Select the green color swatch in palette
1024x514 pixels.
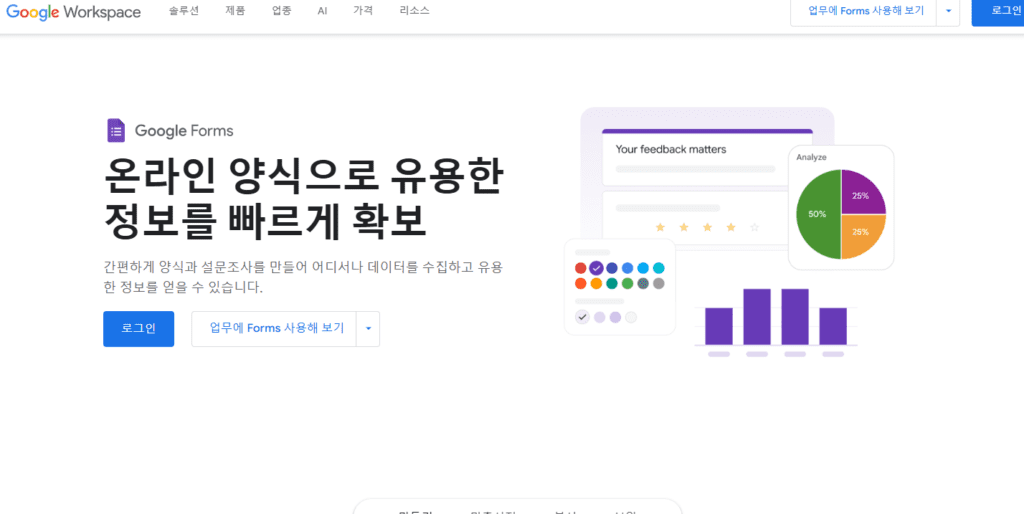point(628,283)
